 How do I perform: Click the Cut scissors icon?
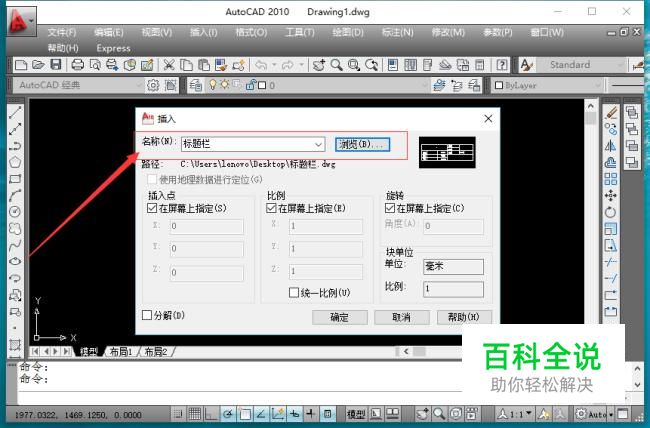point(169,65)
